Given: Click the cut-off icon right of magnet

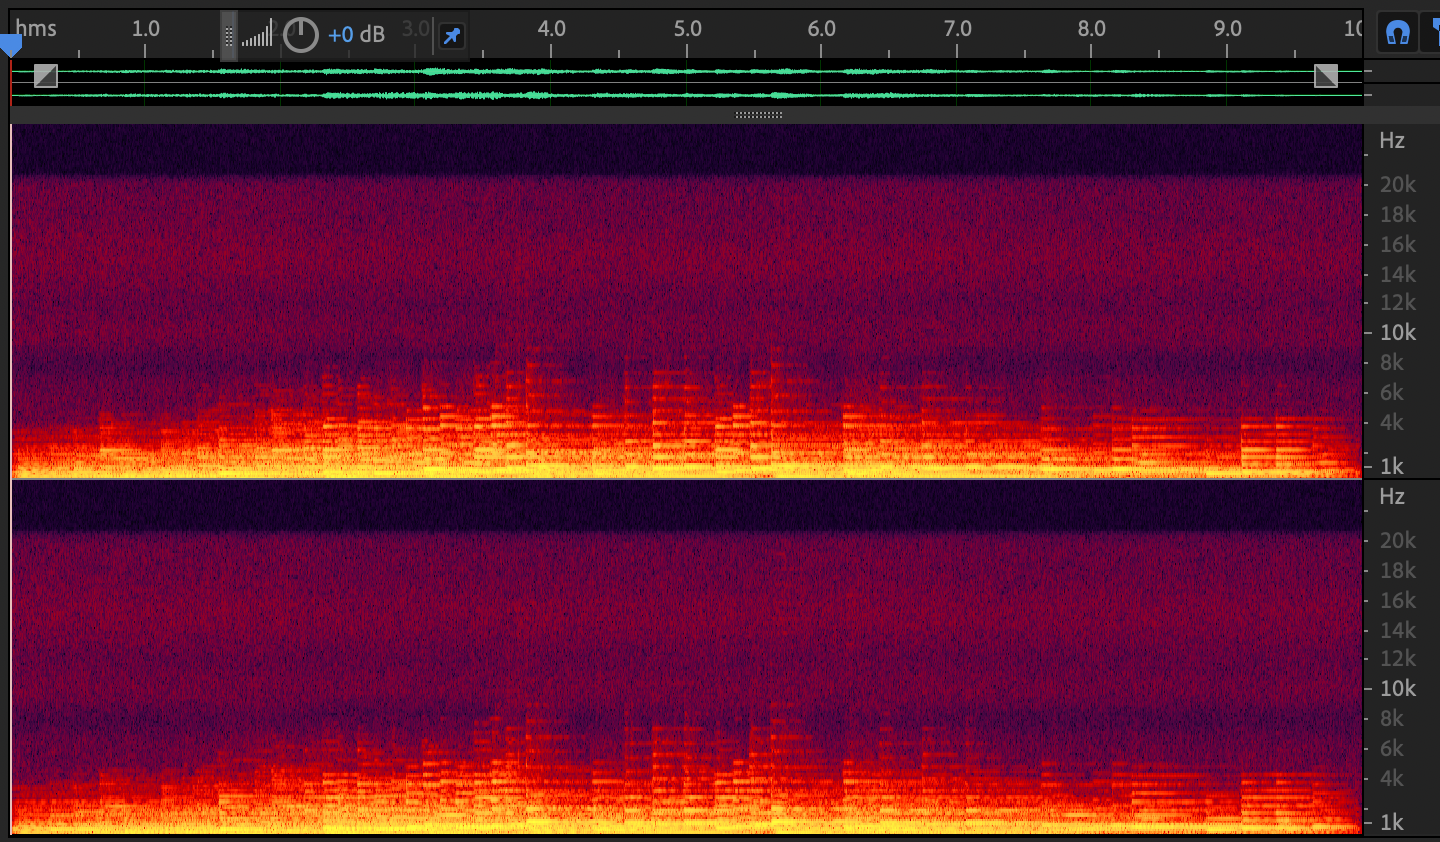Looking at the screenshot, I should (x=1434, y=33).
